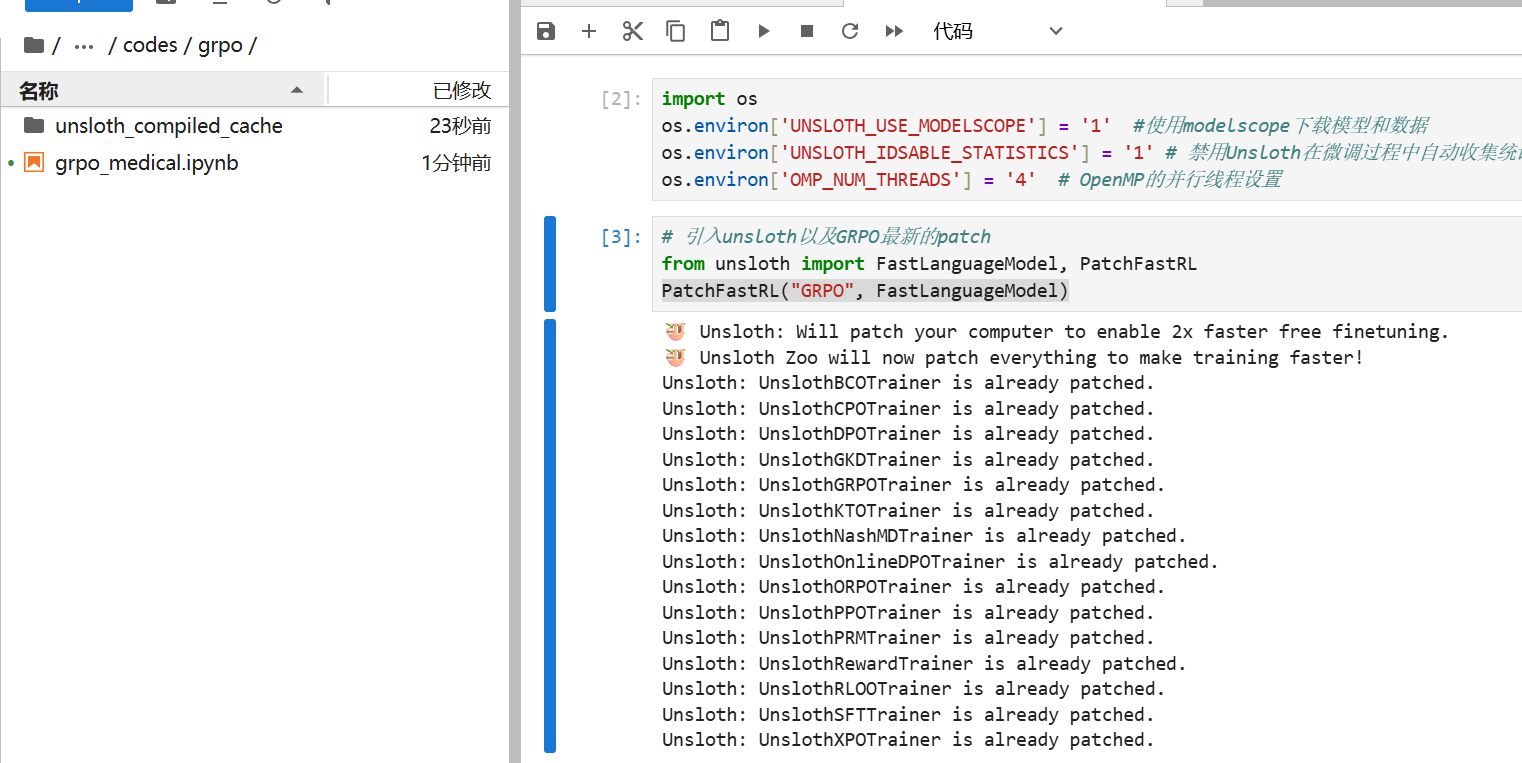Save the notebook with the floppy disk icon
1522x763 pixels.
tap(546, 31)
